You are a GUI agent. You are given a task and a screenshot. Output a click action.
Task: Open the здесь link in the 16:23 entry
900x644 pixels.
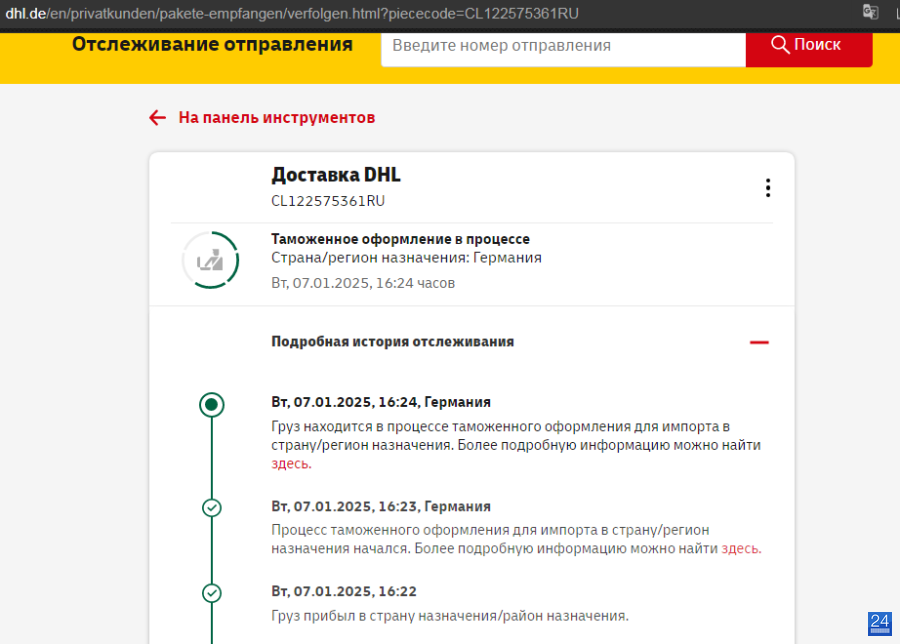tap(741, 549)
